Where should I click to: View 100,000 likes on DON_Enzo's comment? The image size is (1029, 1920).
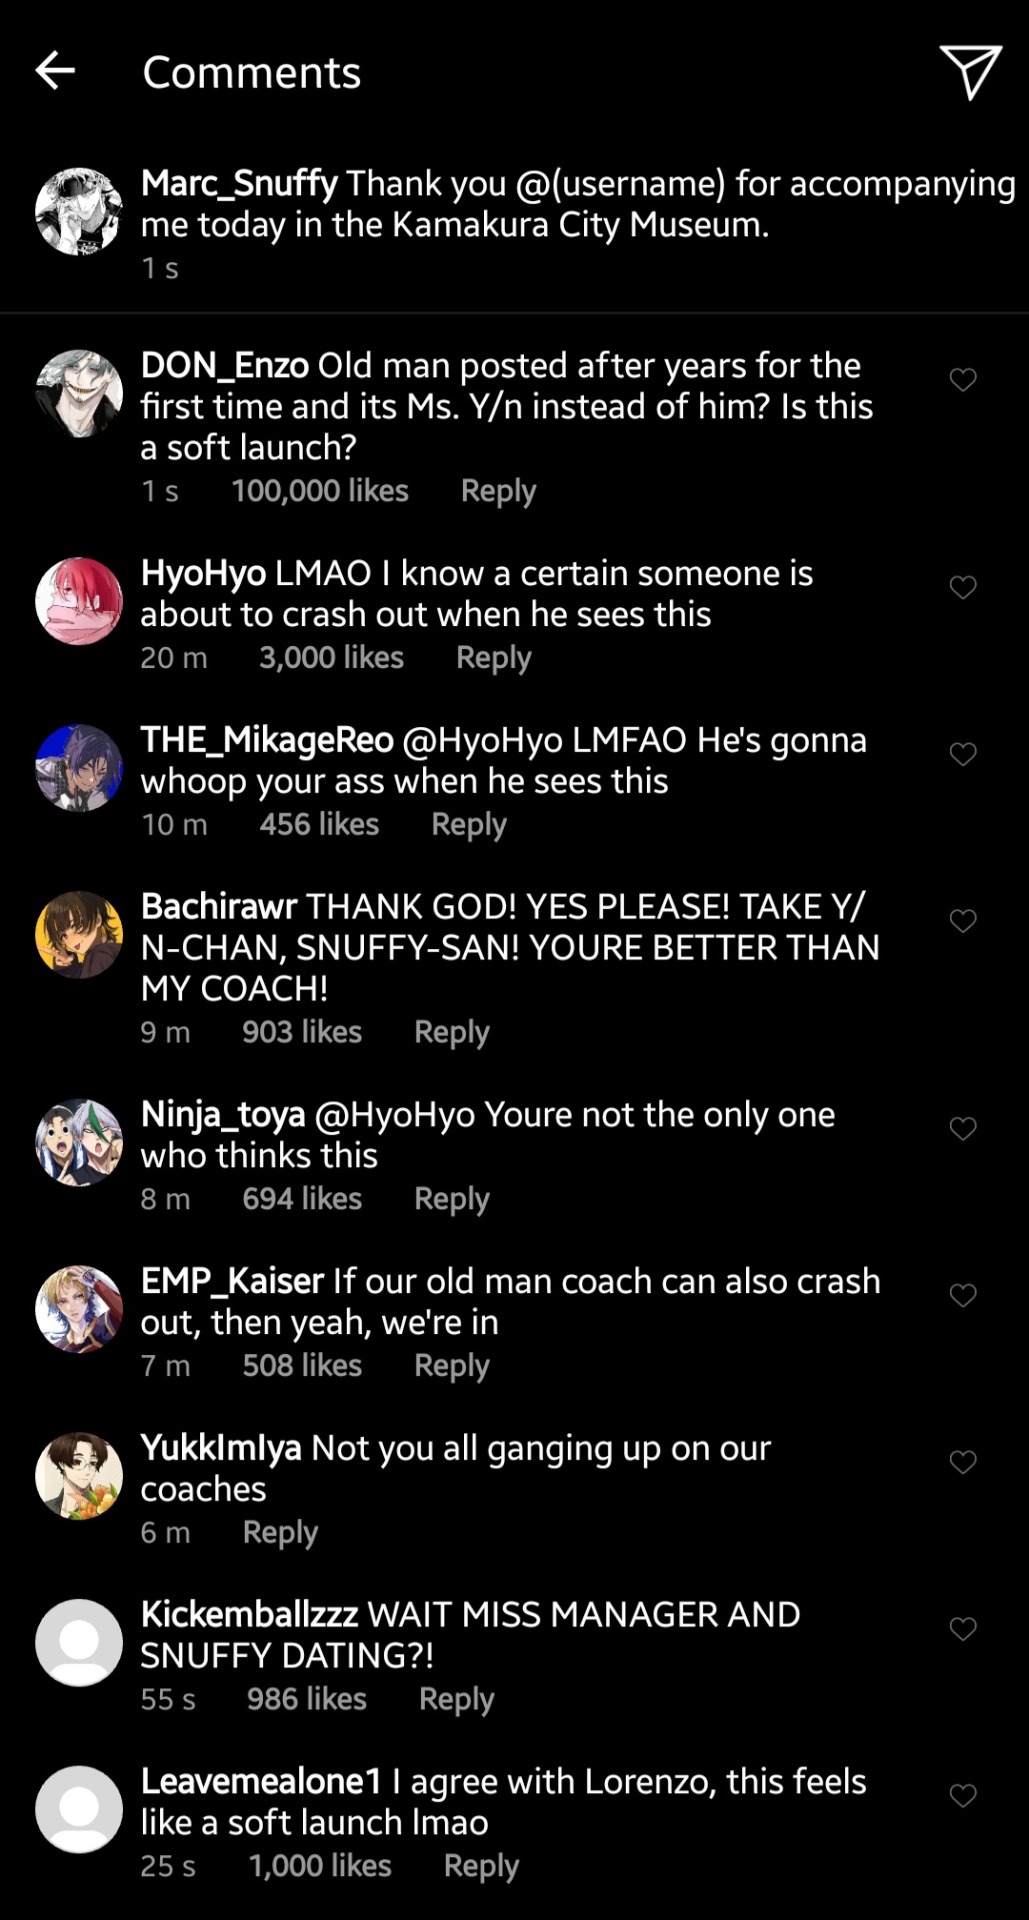point(320,491)
